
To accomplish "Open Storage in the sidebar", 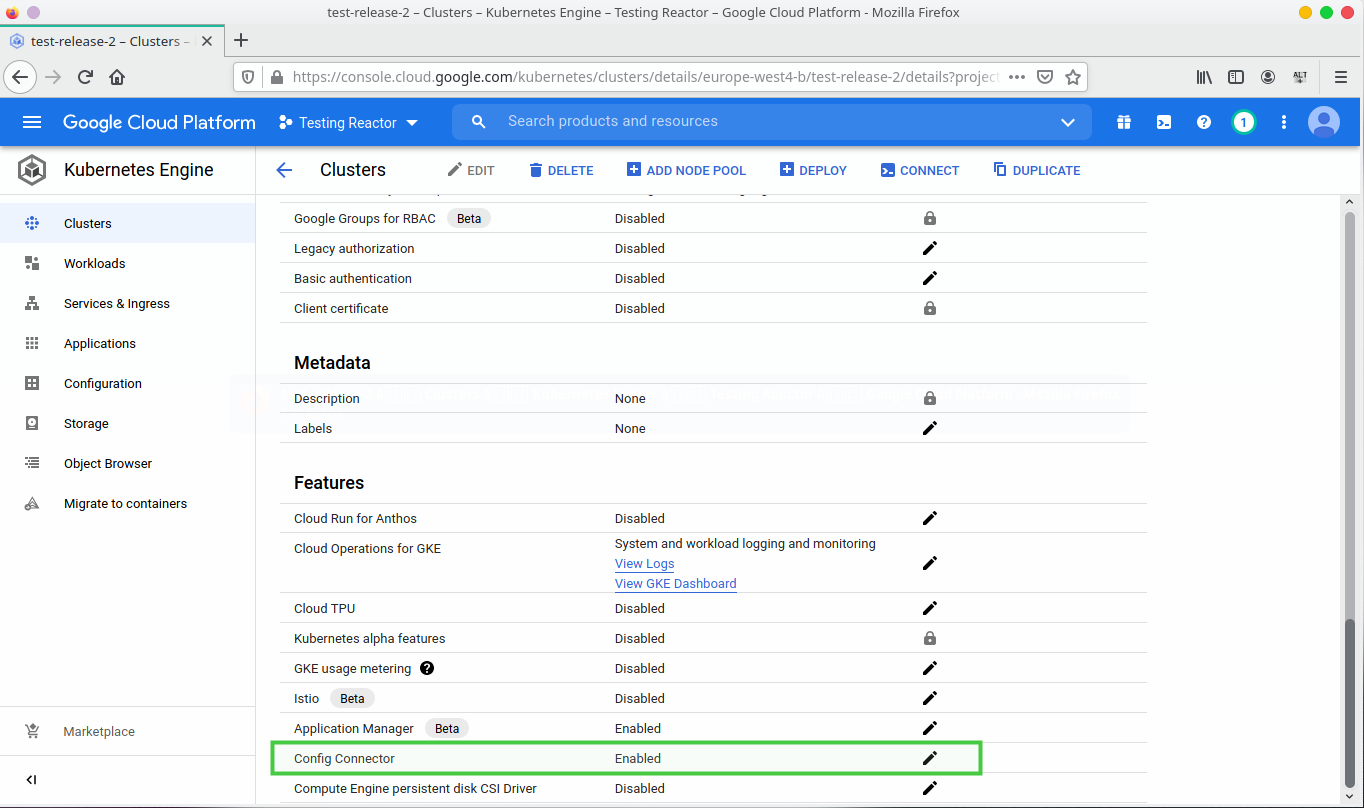I will [128, 423].
